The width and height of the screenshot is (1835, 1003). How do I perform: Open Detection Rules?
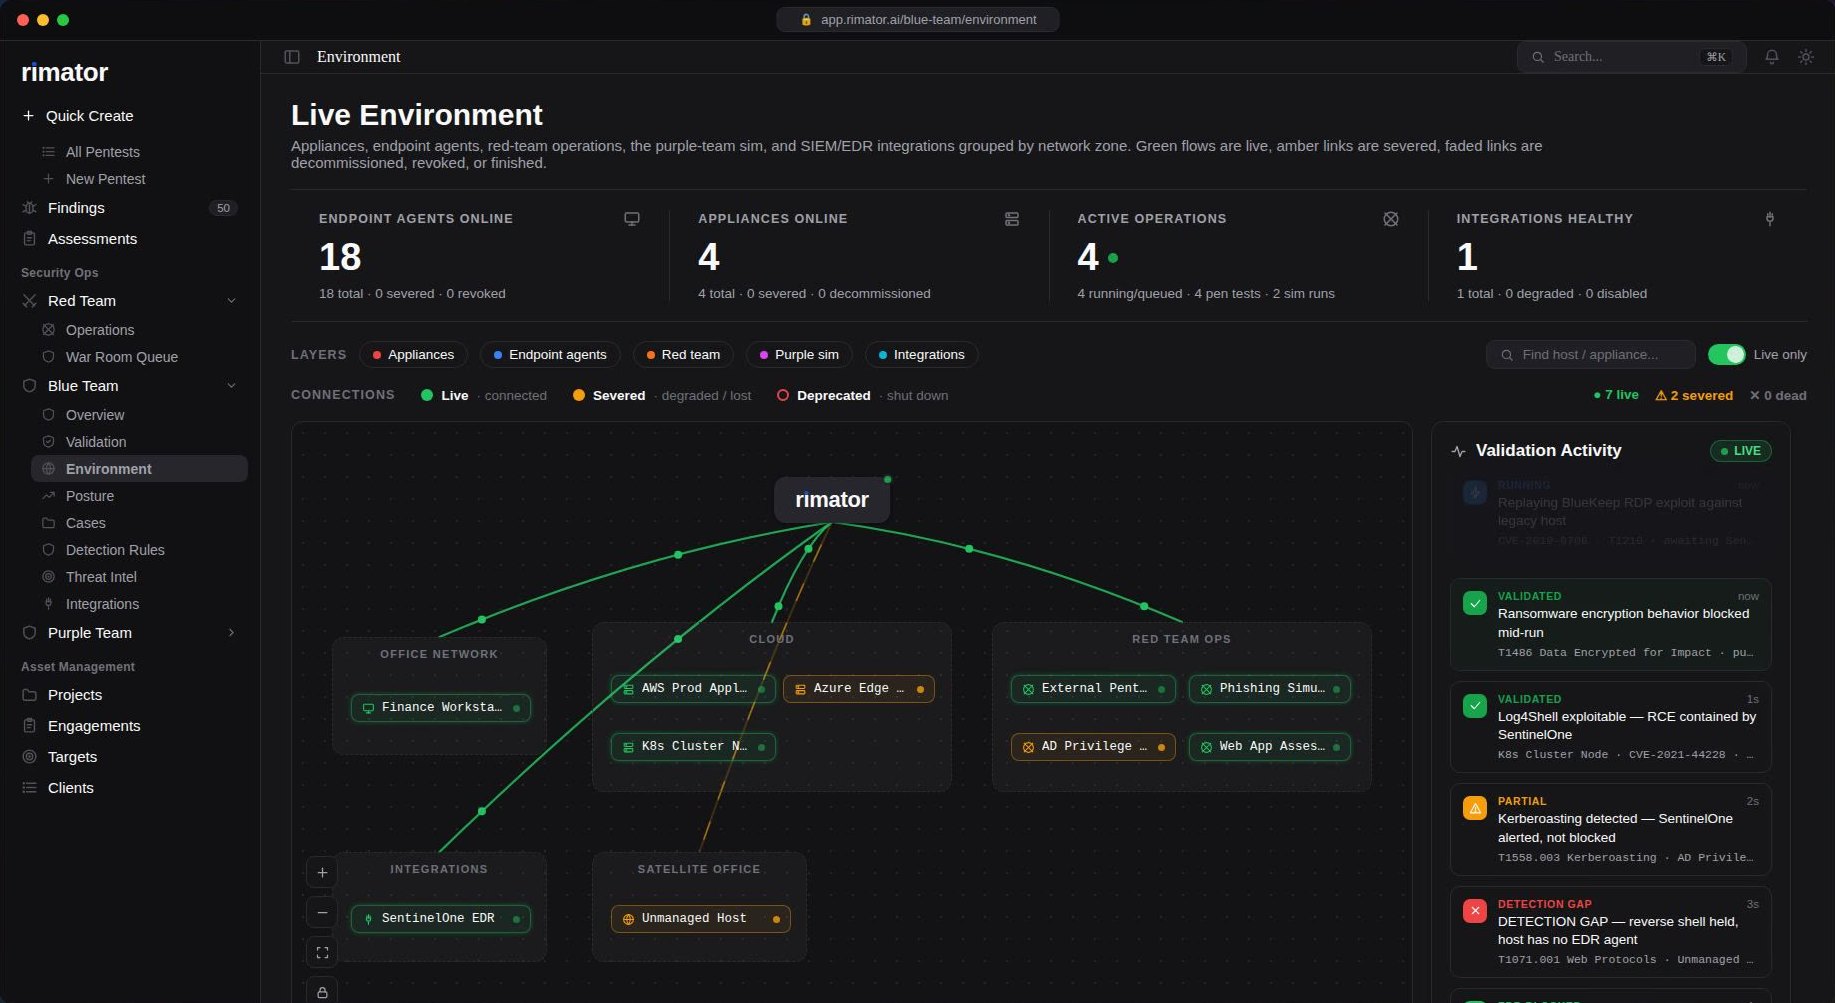point(139,550)
